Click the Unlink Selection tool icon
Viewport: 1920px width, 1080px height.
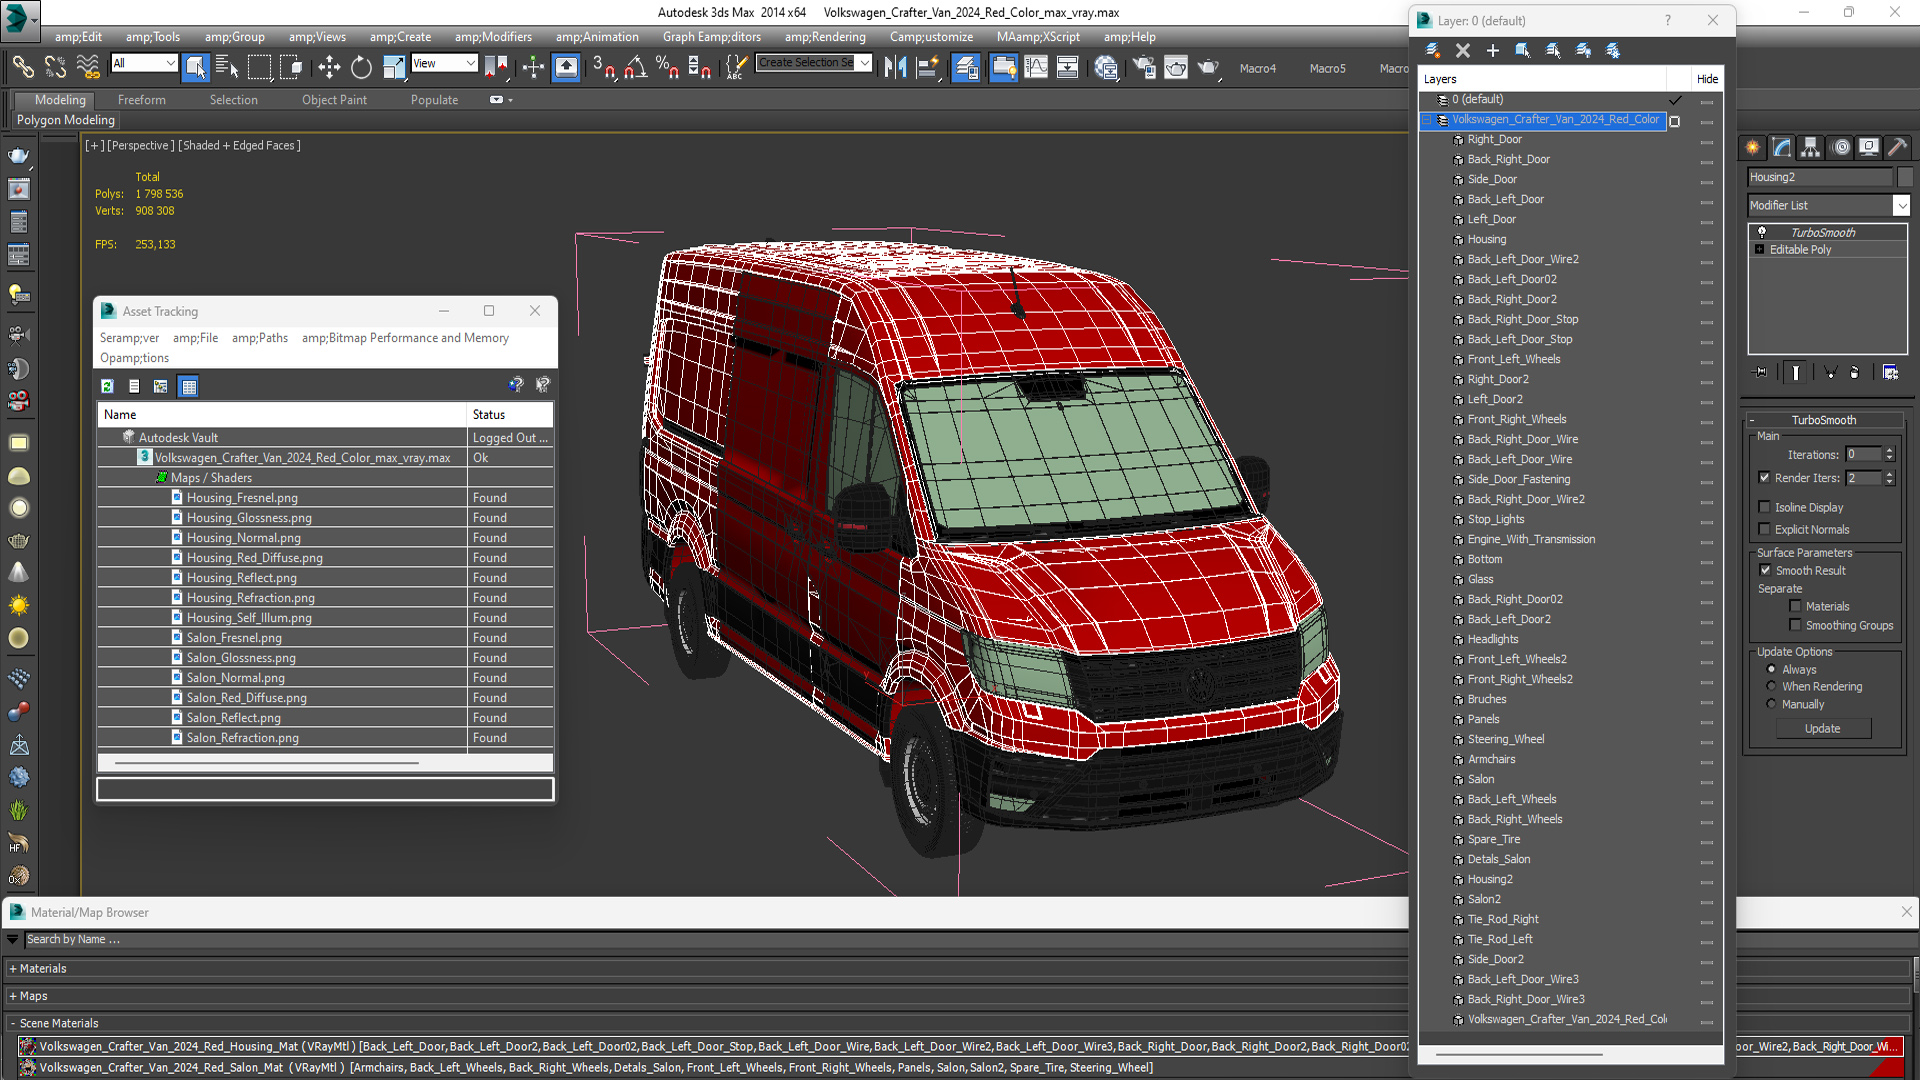56,67
